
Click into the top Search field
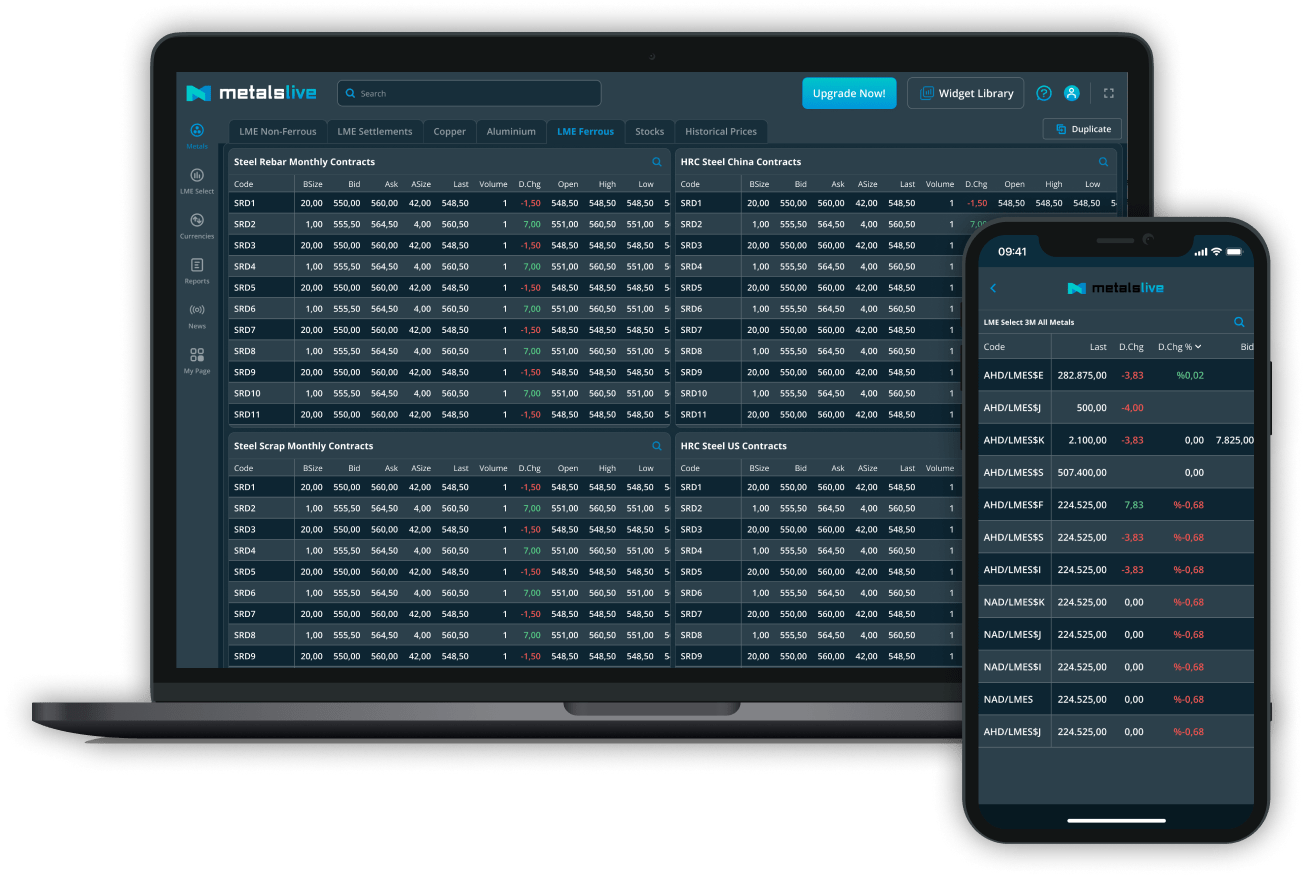pyautogui.click(x=470, y=93)
